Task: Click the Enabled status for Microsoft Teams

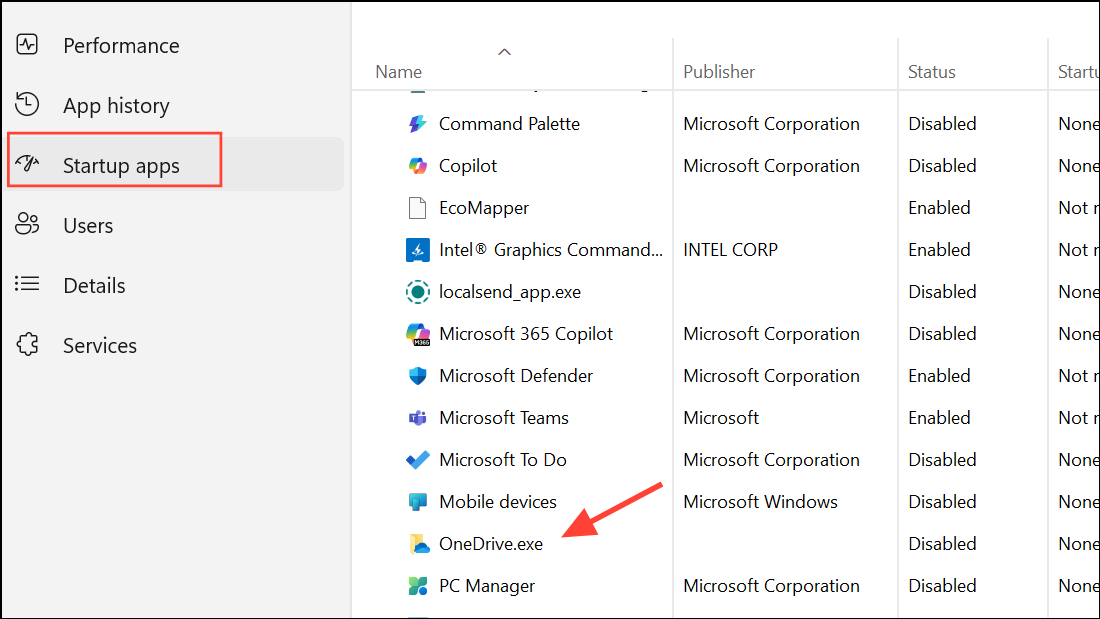Action: point(939,418)
